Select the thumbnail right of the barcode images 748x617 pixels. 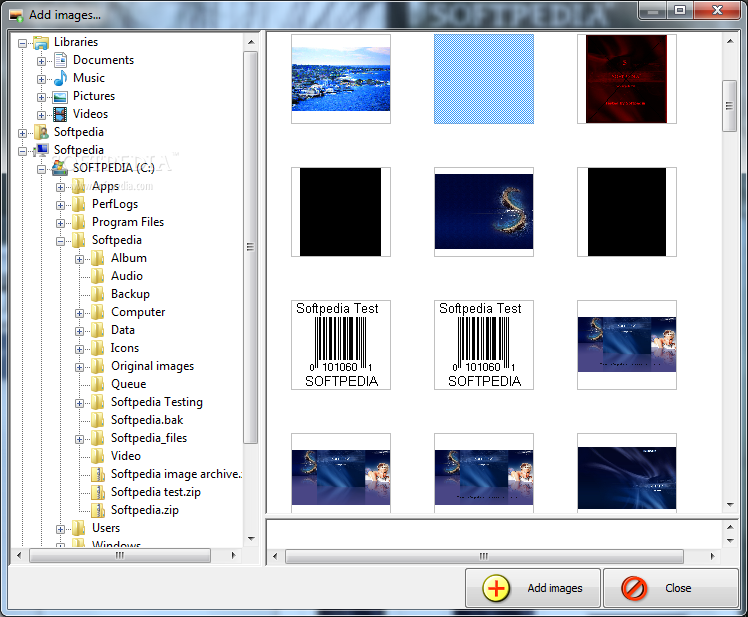point(626,345)
